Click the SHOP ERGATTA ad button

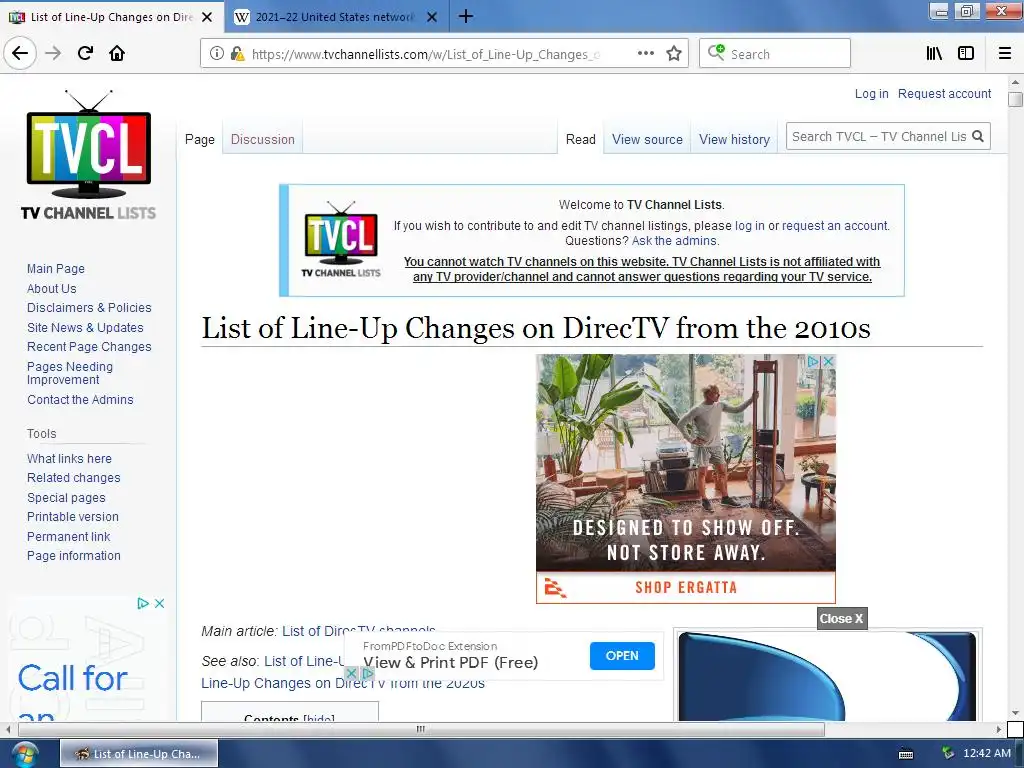686,588
